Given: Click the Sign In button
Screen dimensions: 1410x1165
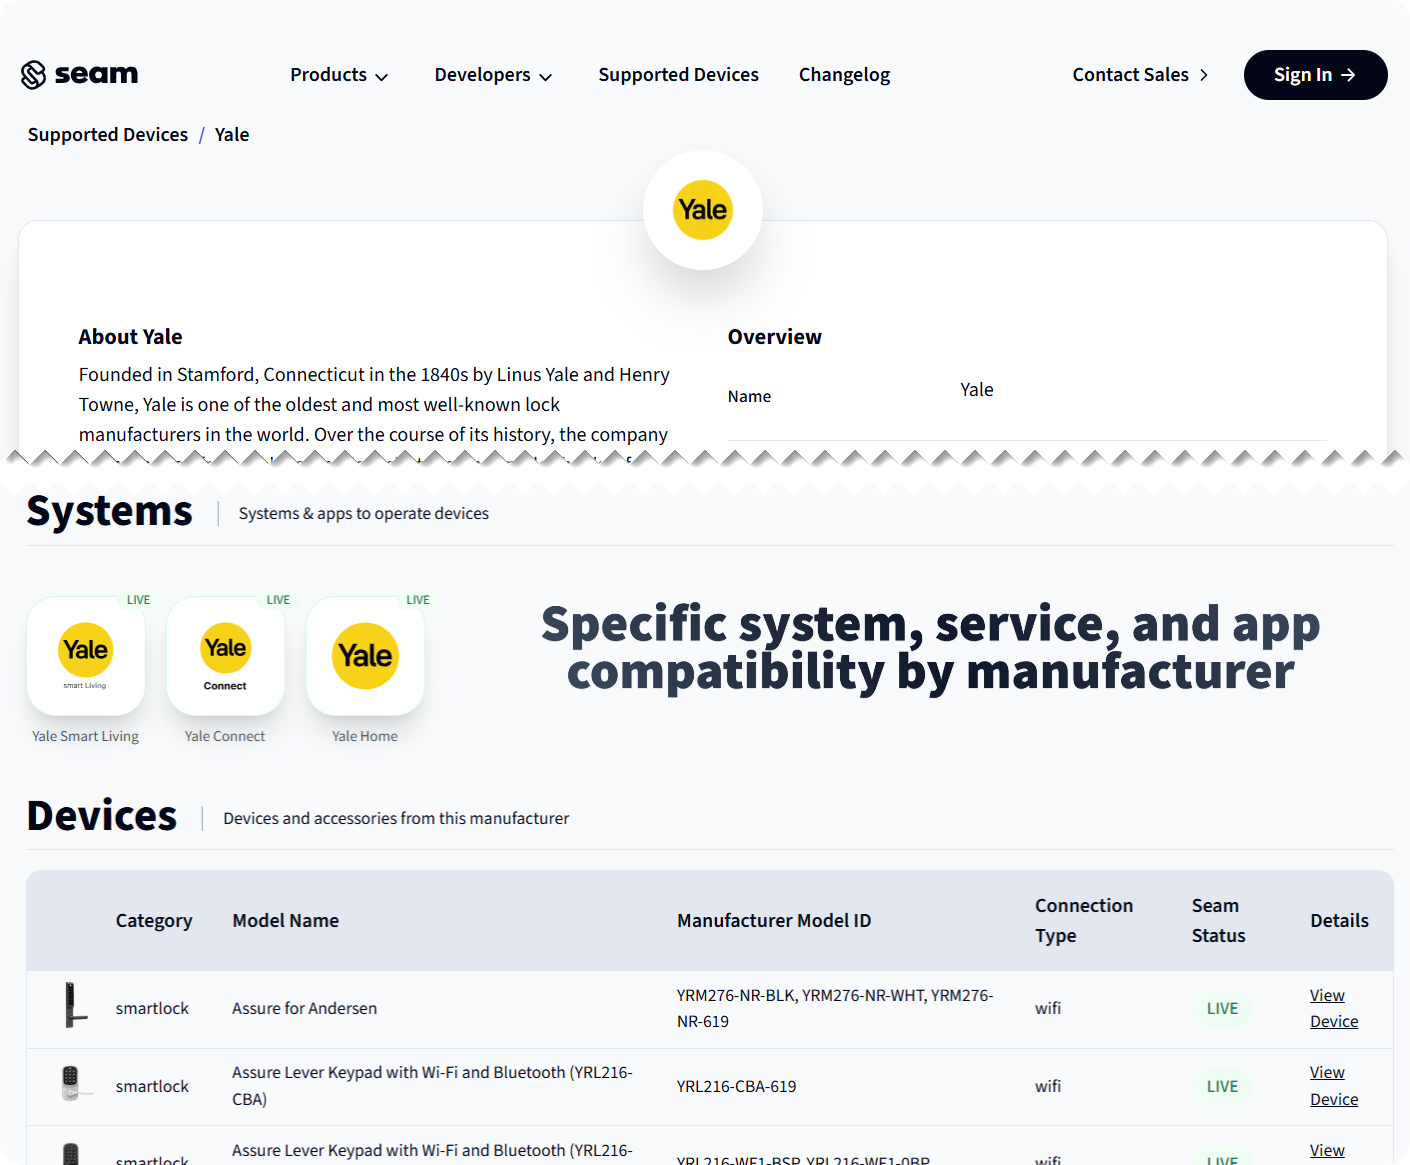Looking at the screenshot, I should 1315,75.
